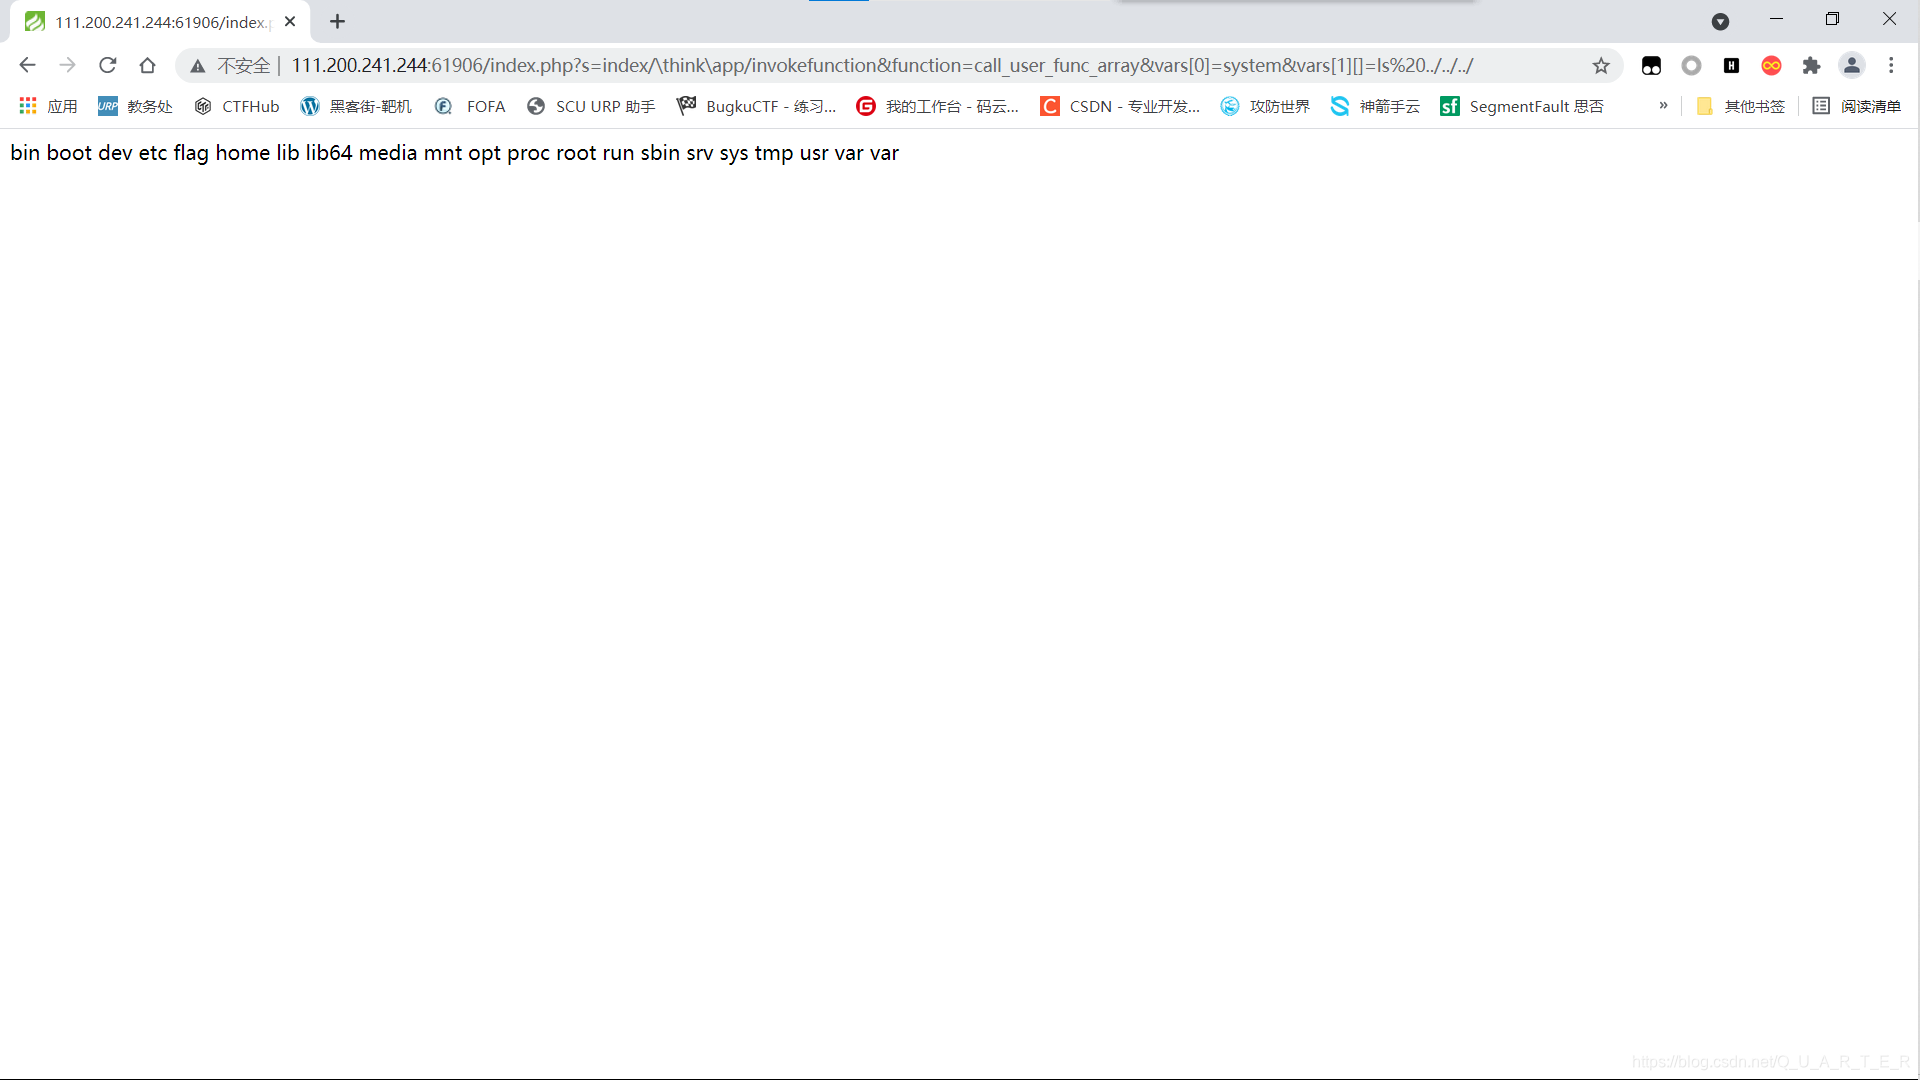Open a new tab

pyautogui.click(x=337, y=21)
